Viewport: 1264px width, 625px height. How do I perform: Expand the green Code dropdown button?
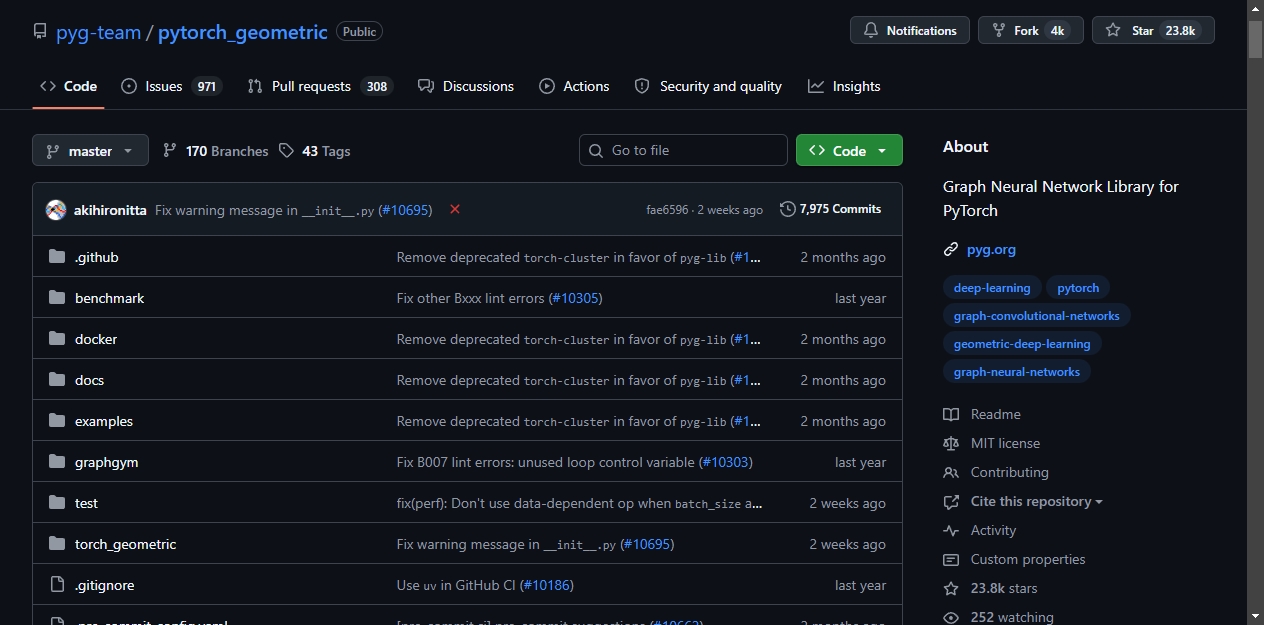click(849, 150)
